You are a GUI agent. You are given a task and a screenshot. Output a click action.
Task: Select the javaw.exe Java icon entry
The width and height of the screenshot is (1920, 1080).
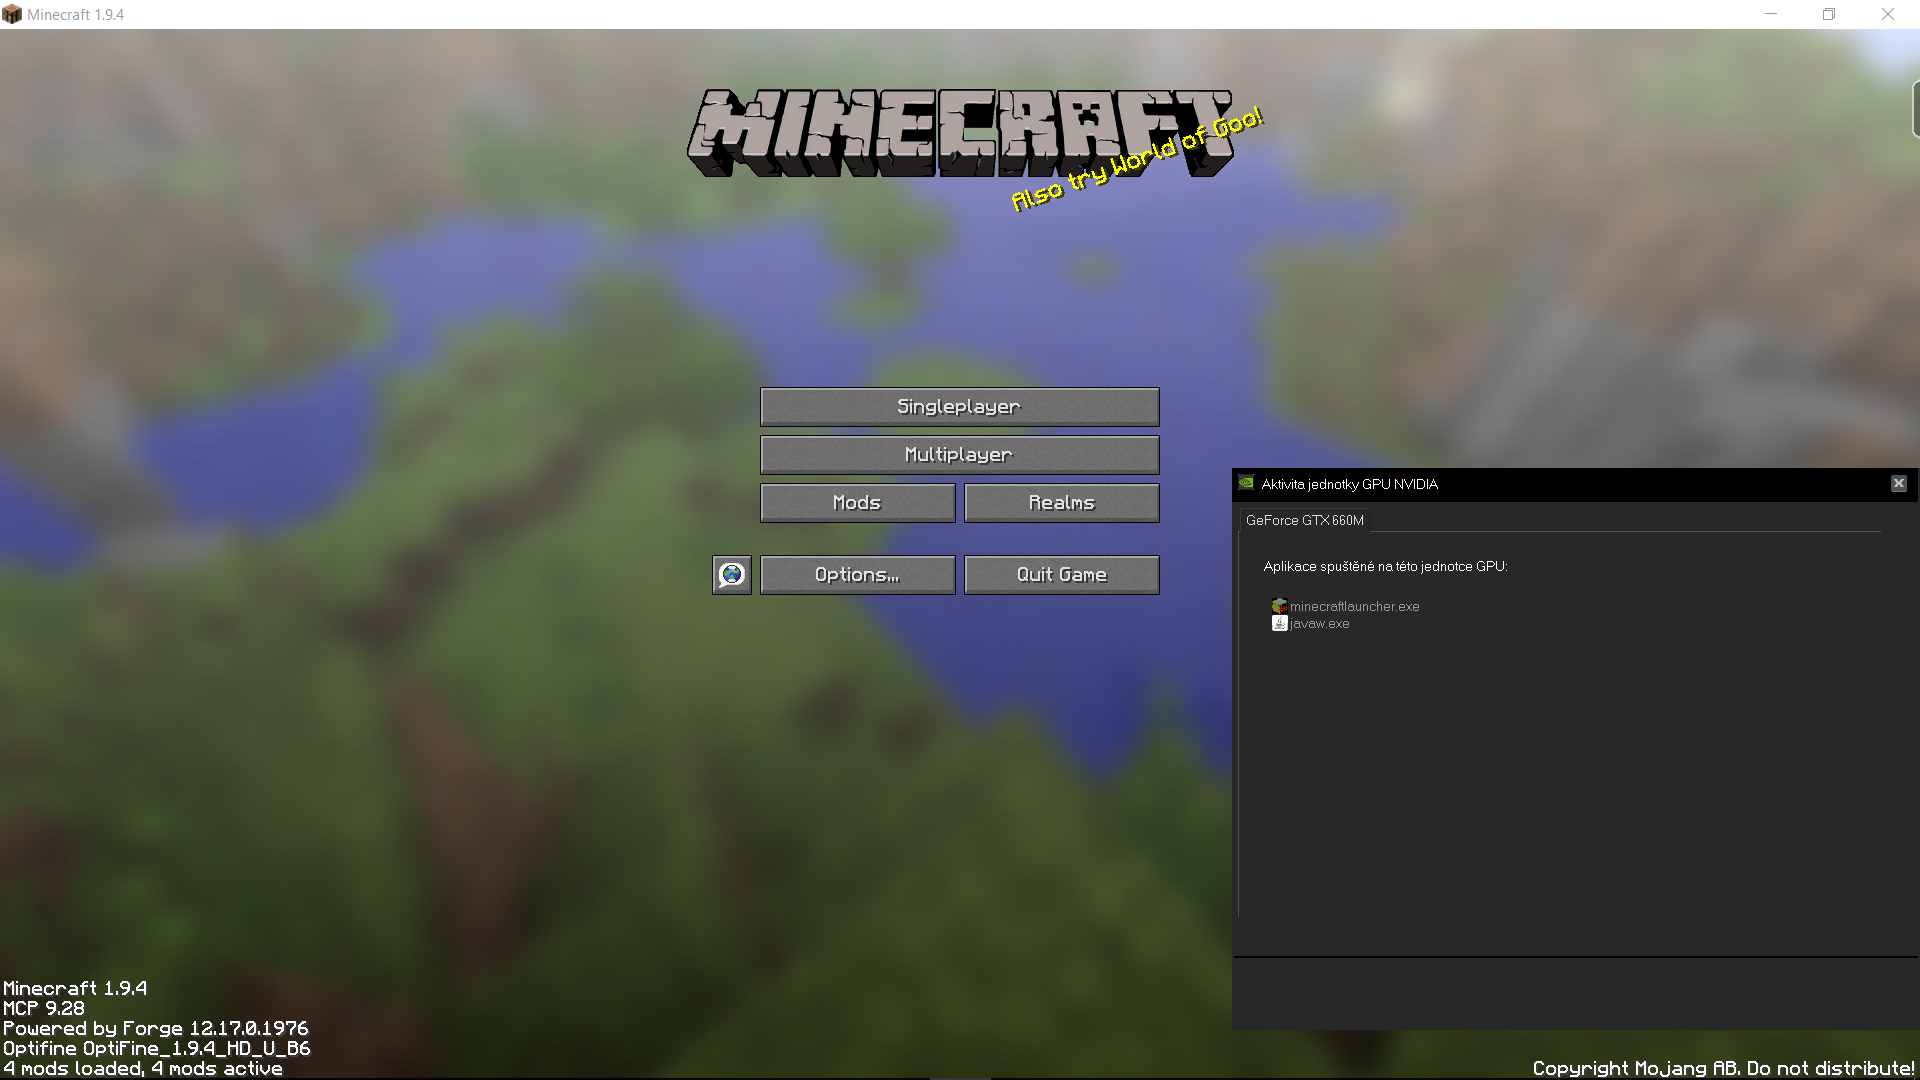tap(1279, 623)
